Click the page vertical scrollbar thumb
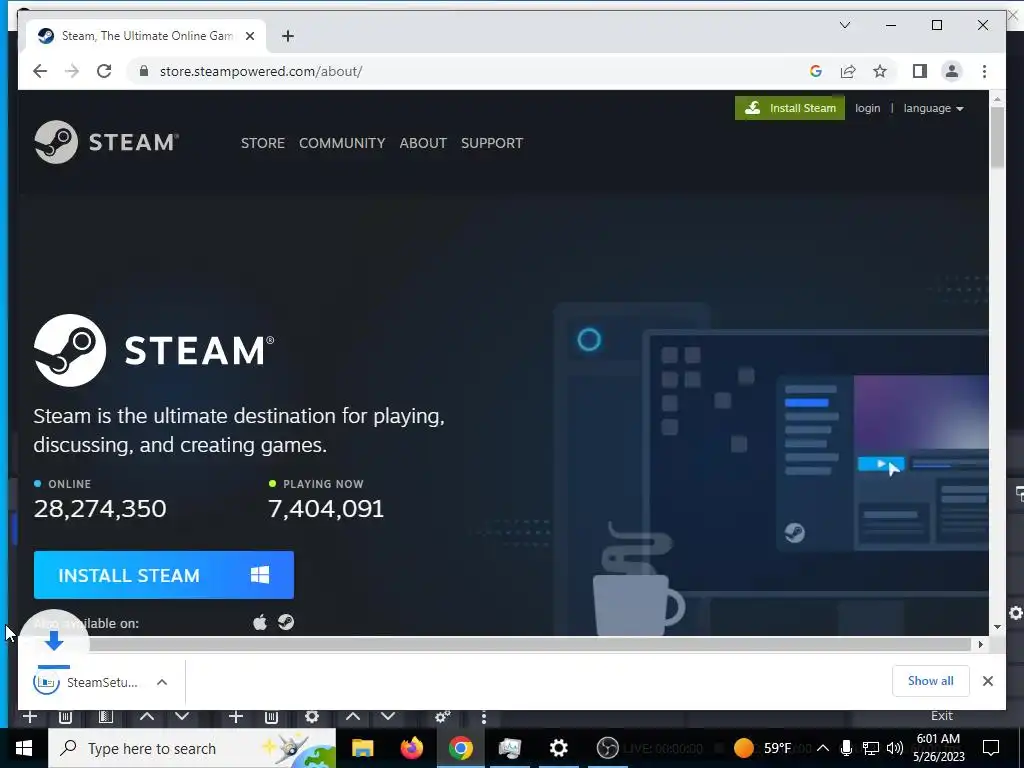This screenshot has width=1024, height=768. (997, 136)
